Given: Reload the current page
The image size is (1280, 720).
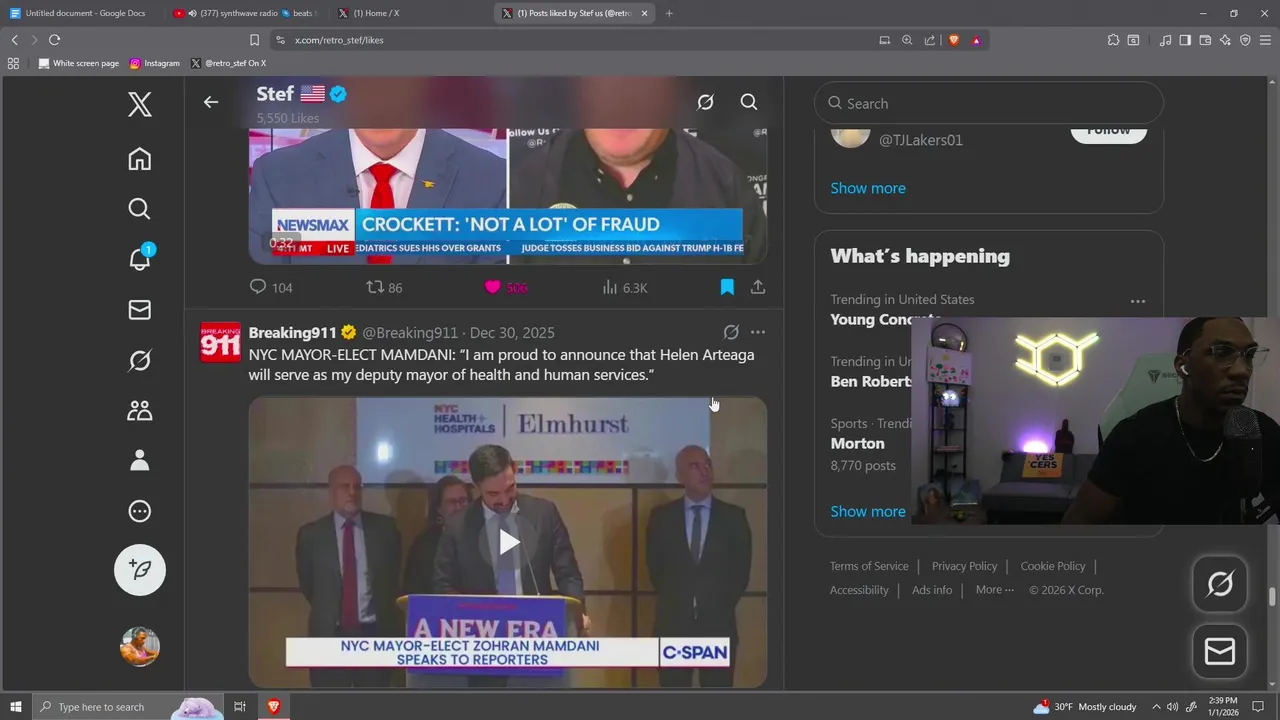Looking at the screenshot, I should [54, 40].
